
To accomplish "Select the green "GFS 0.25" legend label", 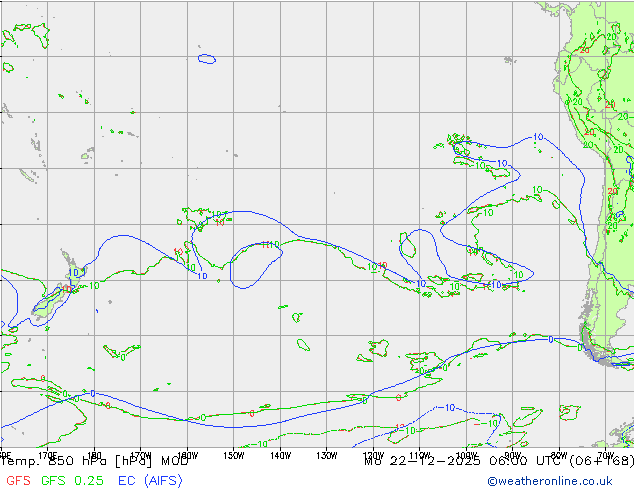I will pos(72,481).
